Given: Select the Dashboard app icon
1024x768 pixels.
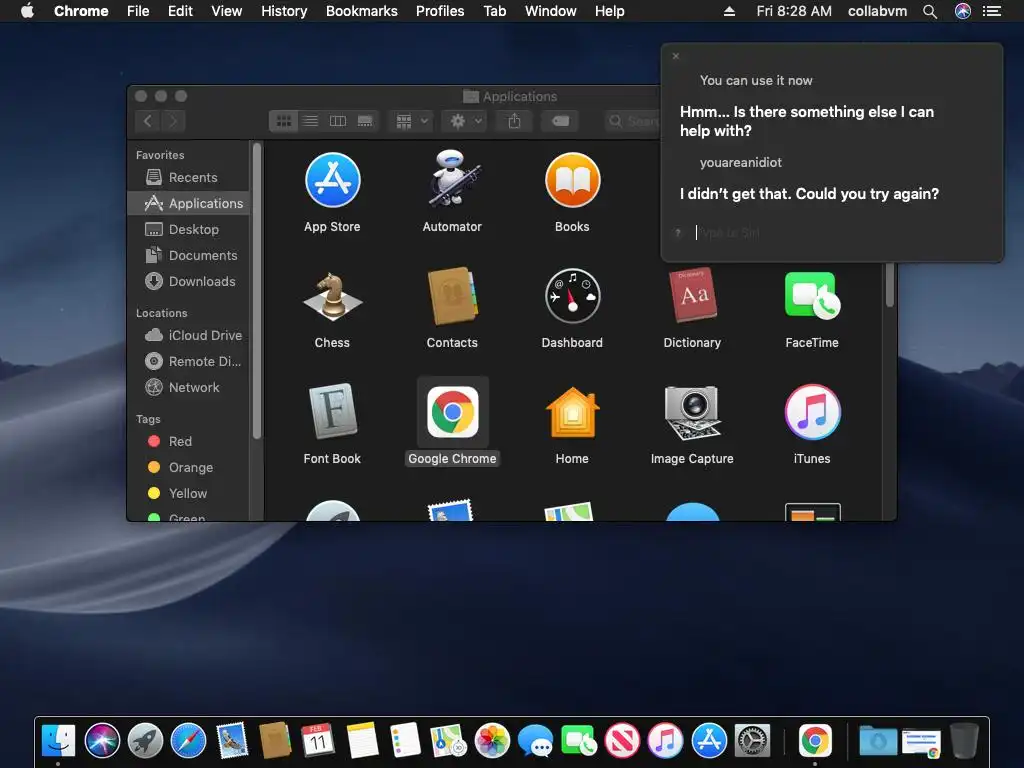Looking at the screenshot, I should 572,296.
